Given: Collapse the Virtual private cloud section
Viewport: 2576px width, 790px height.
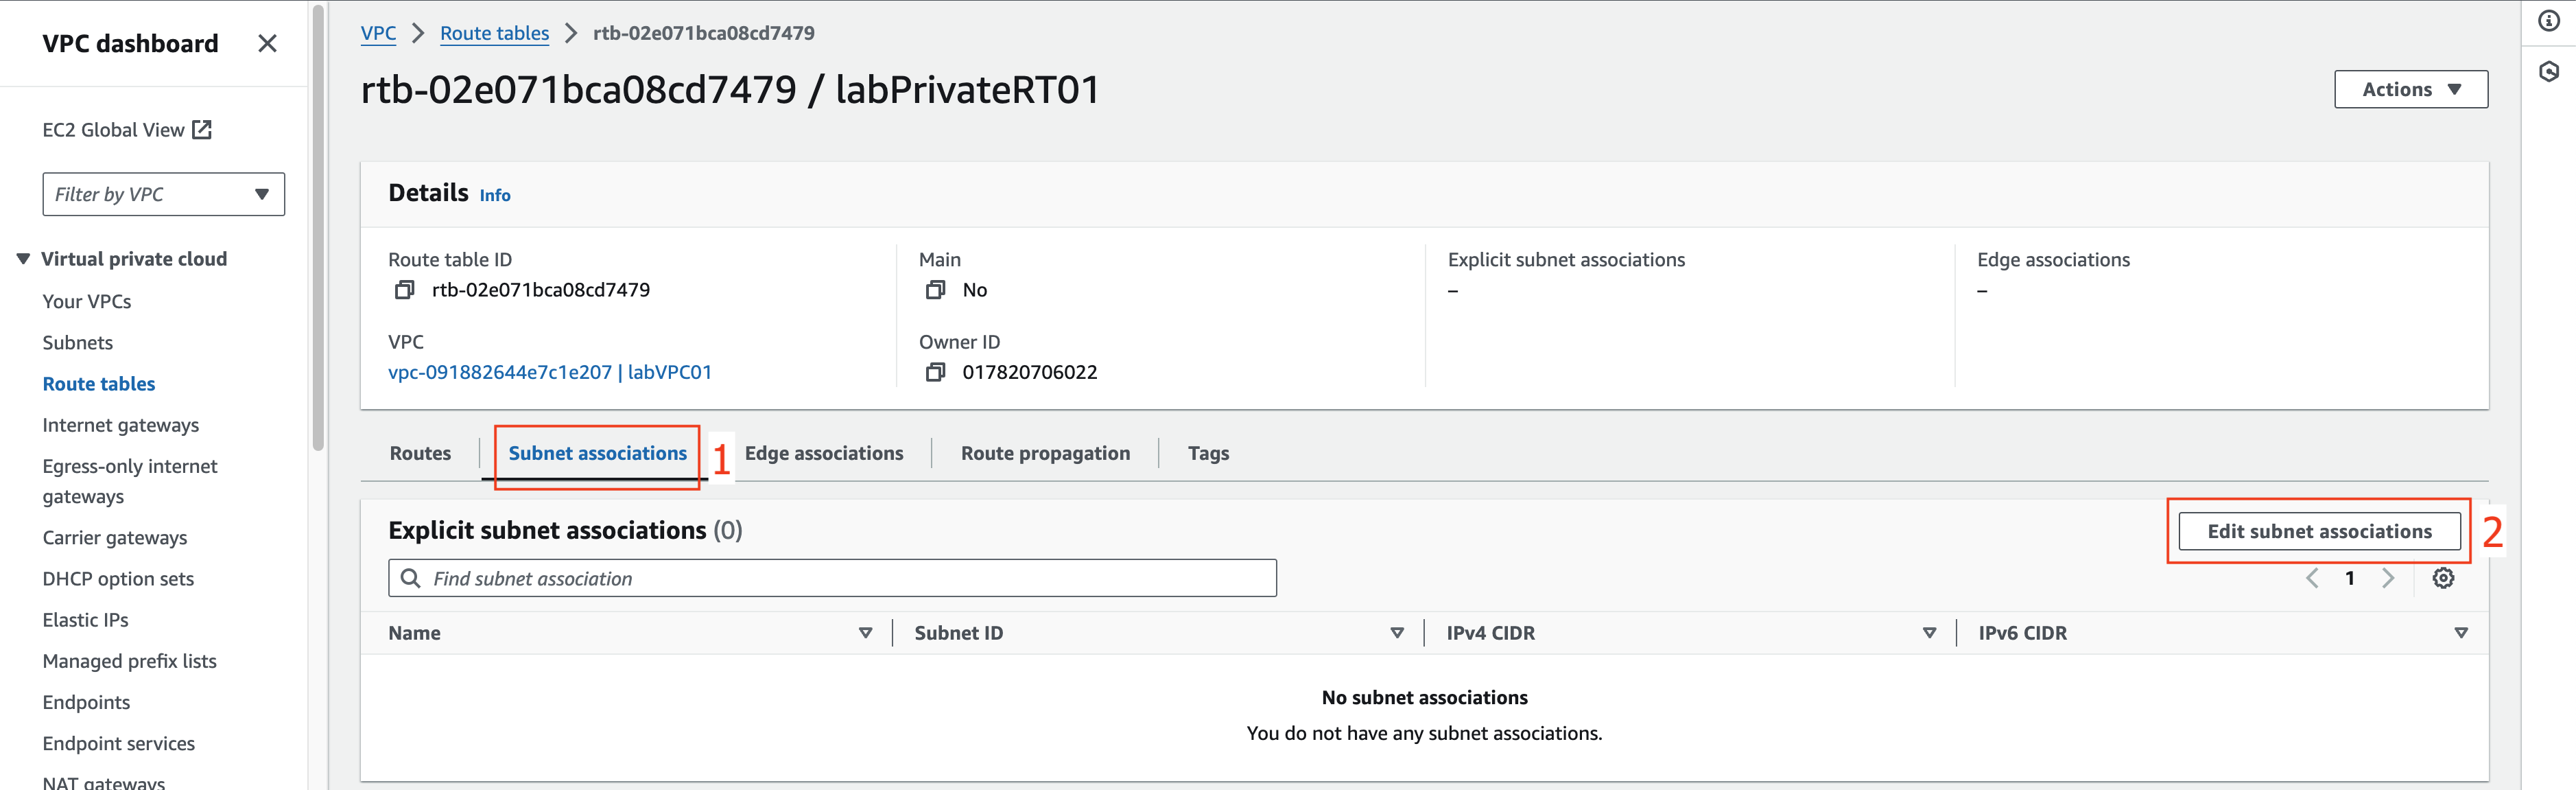Looking at the screenshot, I should point(23,259).
